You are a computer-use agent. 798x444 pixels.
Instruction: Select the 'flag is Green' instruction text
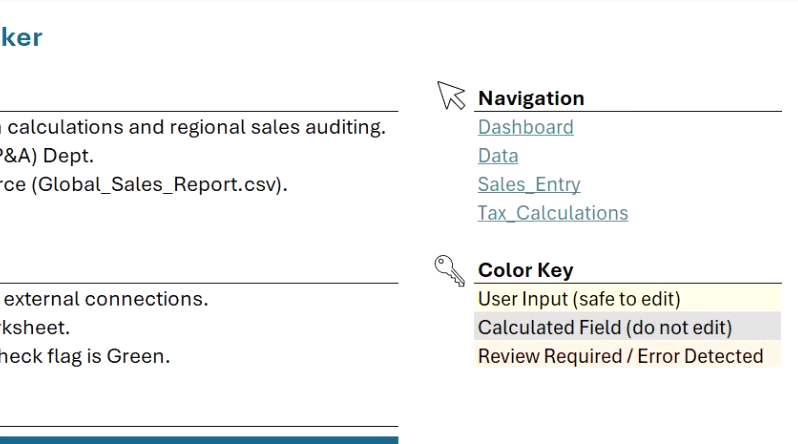[x=84, y=356]
